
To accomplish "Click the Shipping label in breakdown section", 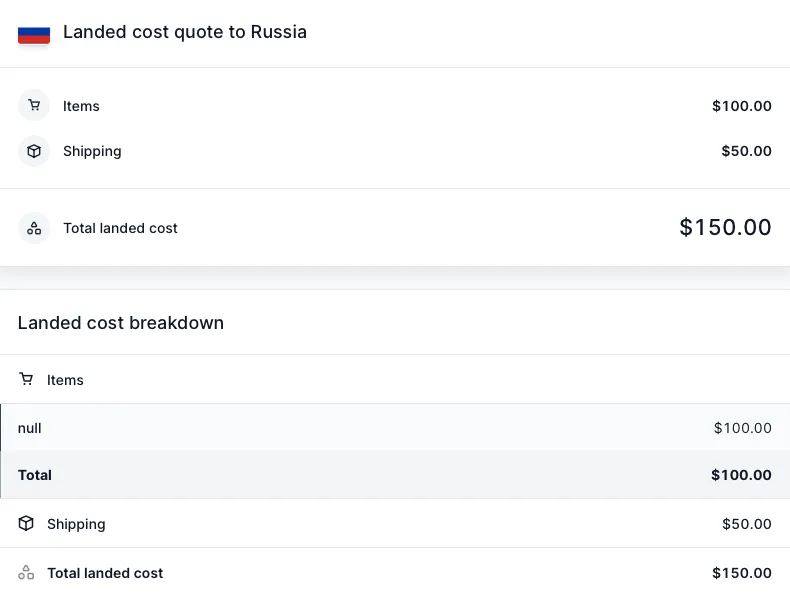I will pyautogui.click(x=76, y=524).
